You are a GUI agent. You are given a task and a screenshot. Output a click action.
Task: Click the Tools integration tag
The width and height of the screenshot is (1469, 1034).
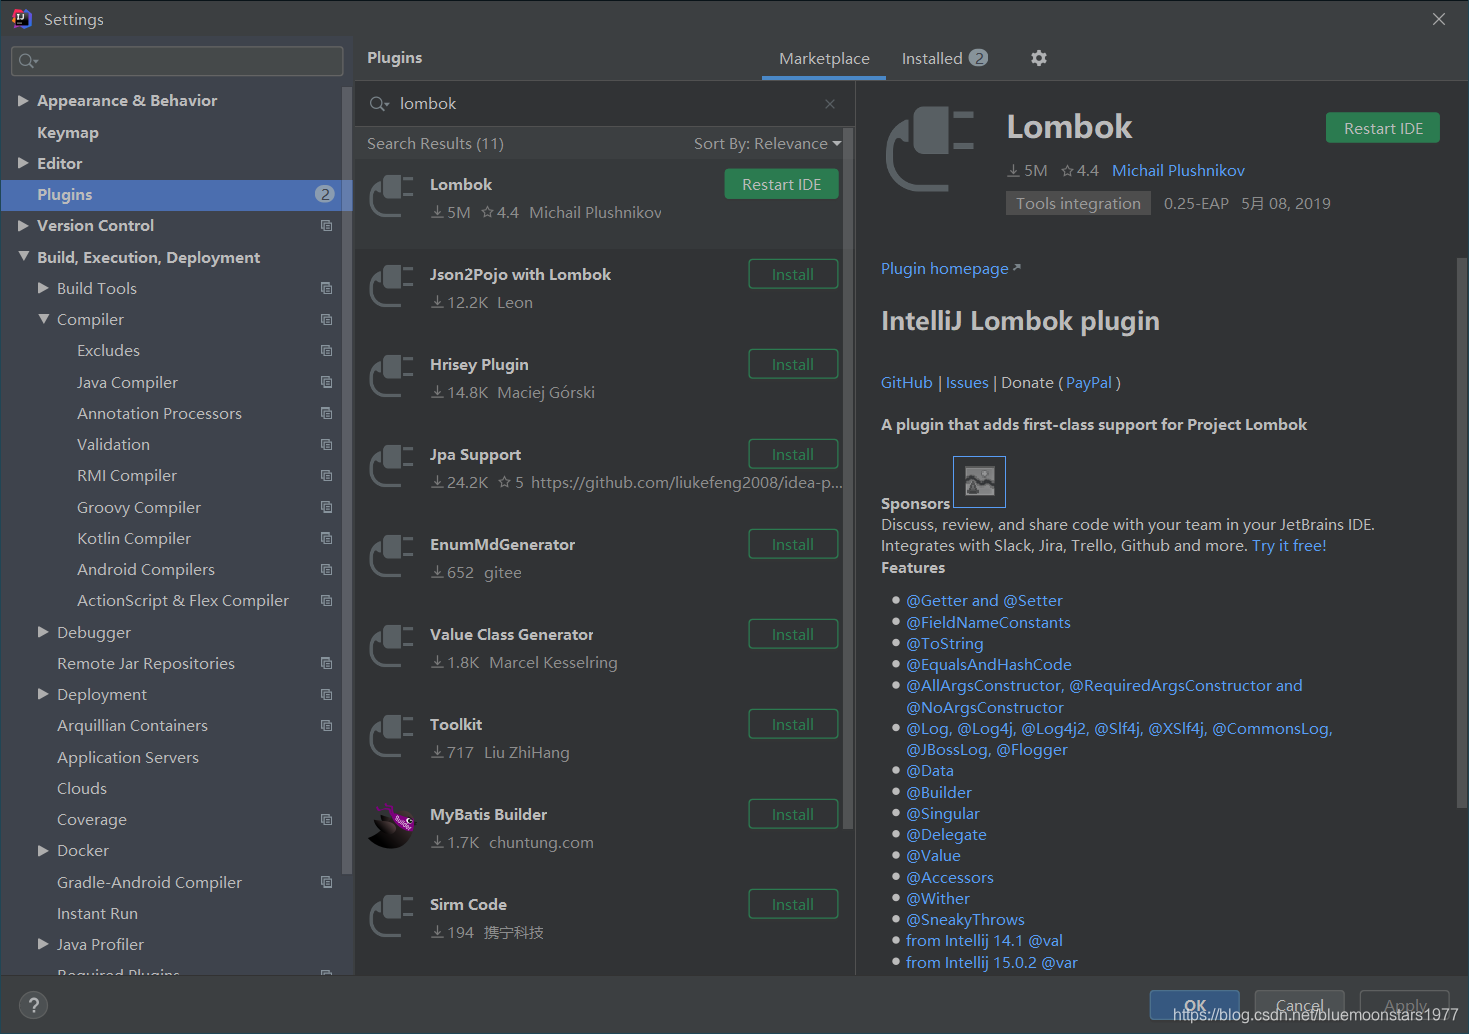point(1078,203)
